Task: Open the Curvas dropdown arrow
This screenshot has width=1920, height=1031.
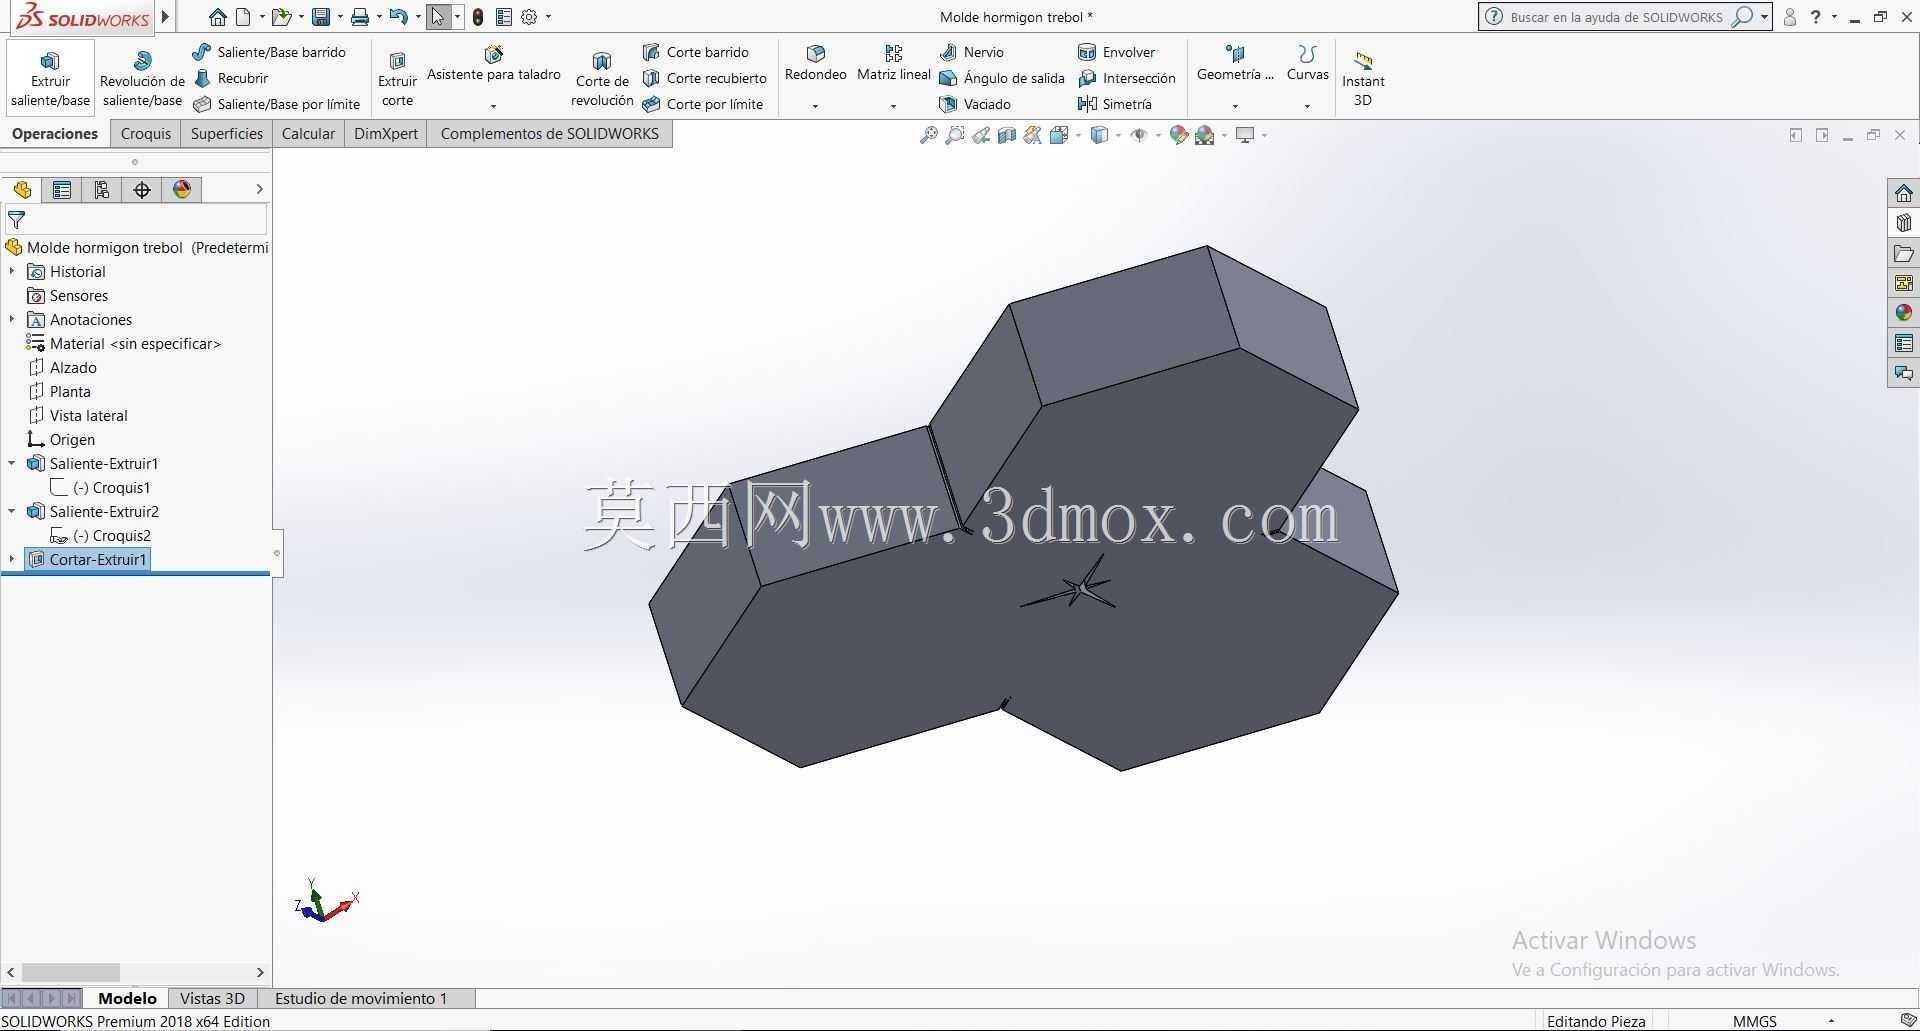Action: 1307,106
